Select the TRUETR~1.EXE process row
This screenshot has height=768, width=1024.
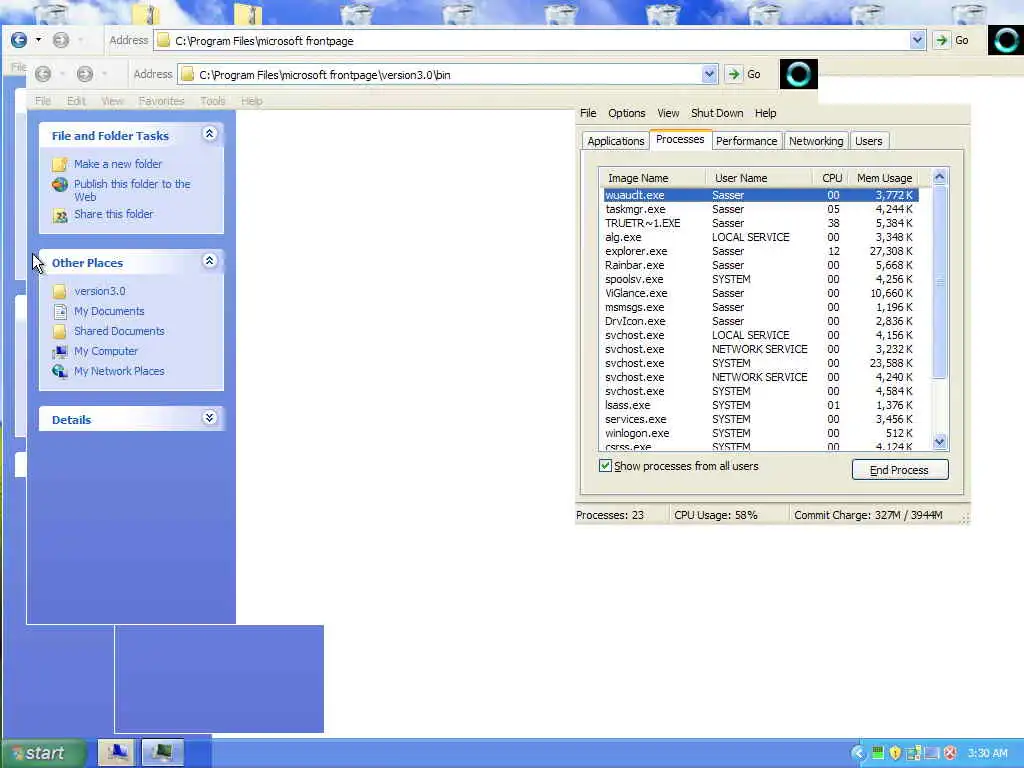[x=761, y=223]
